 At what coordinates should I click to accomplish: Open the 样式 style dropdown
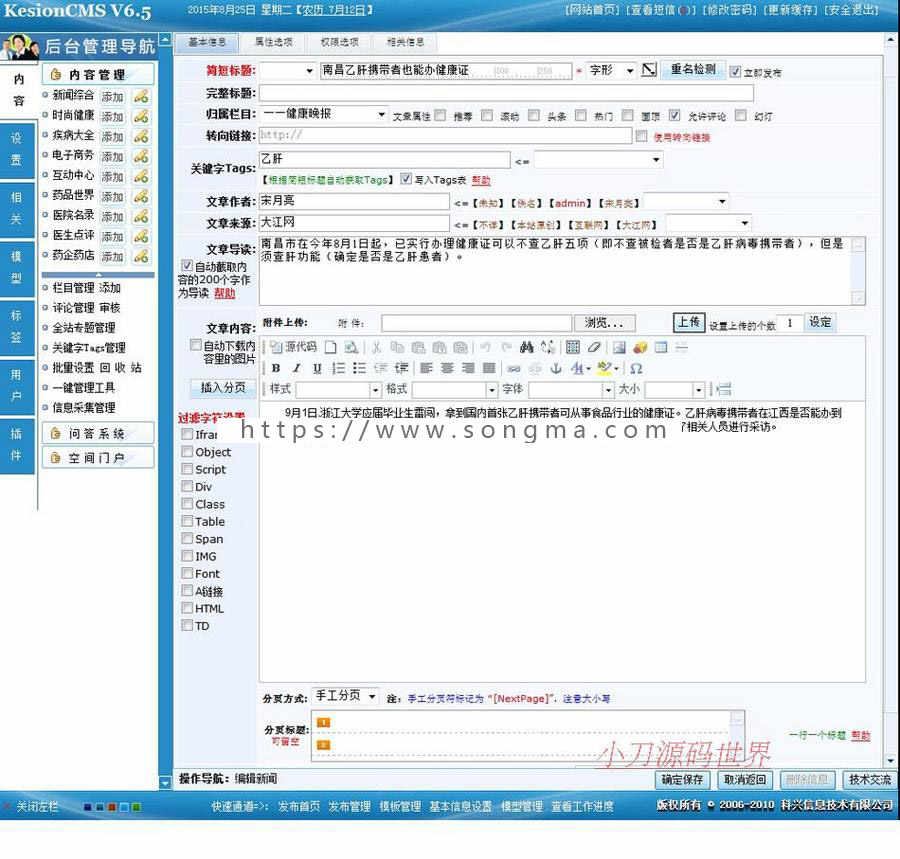(338, 390)
